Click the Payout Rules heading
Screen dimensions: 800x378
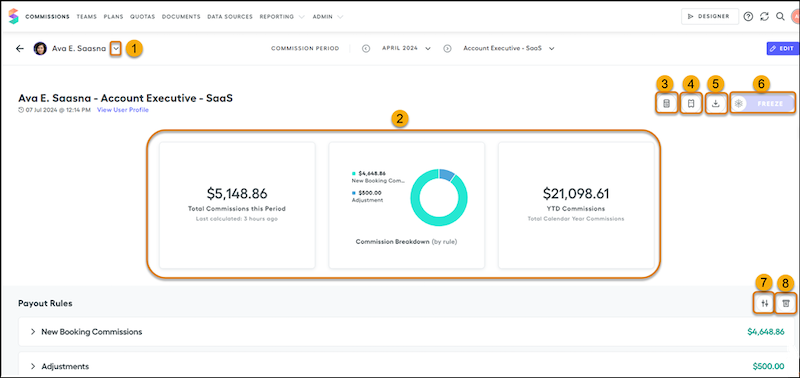click(x=45, y=303)
